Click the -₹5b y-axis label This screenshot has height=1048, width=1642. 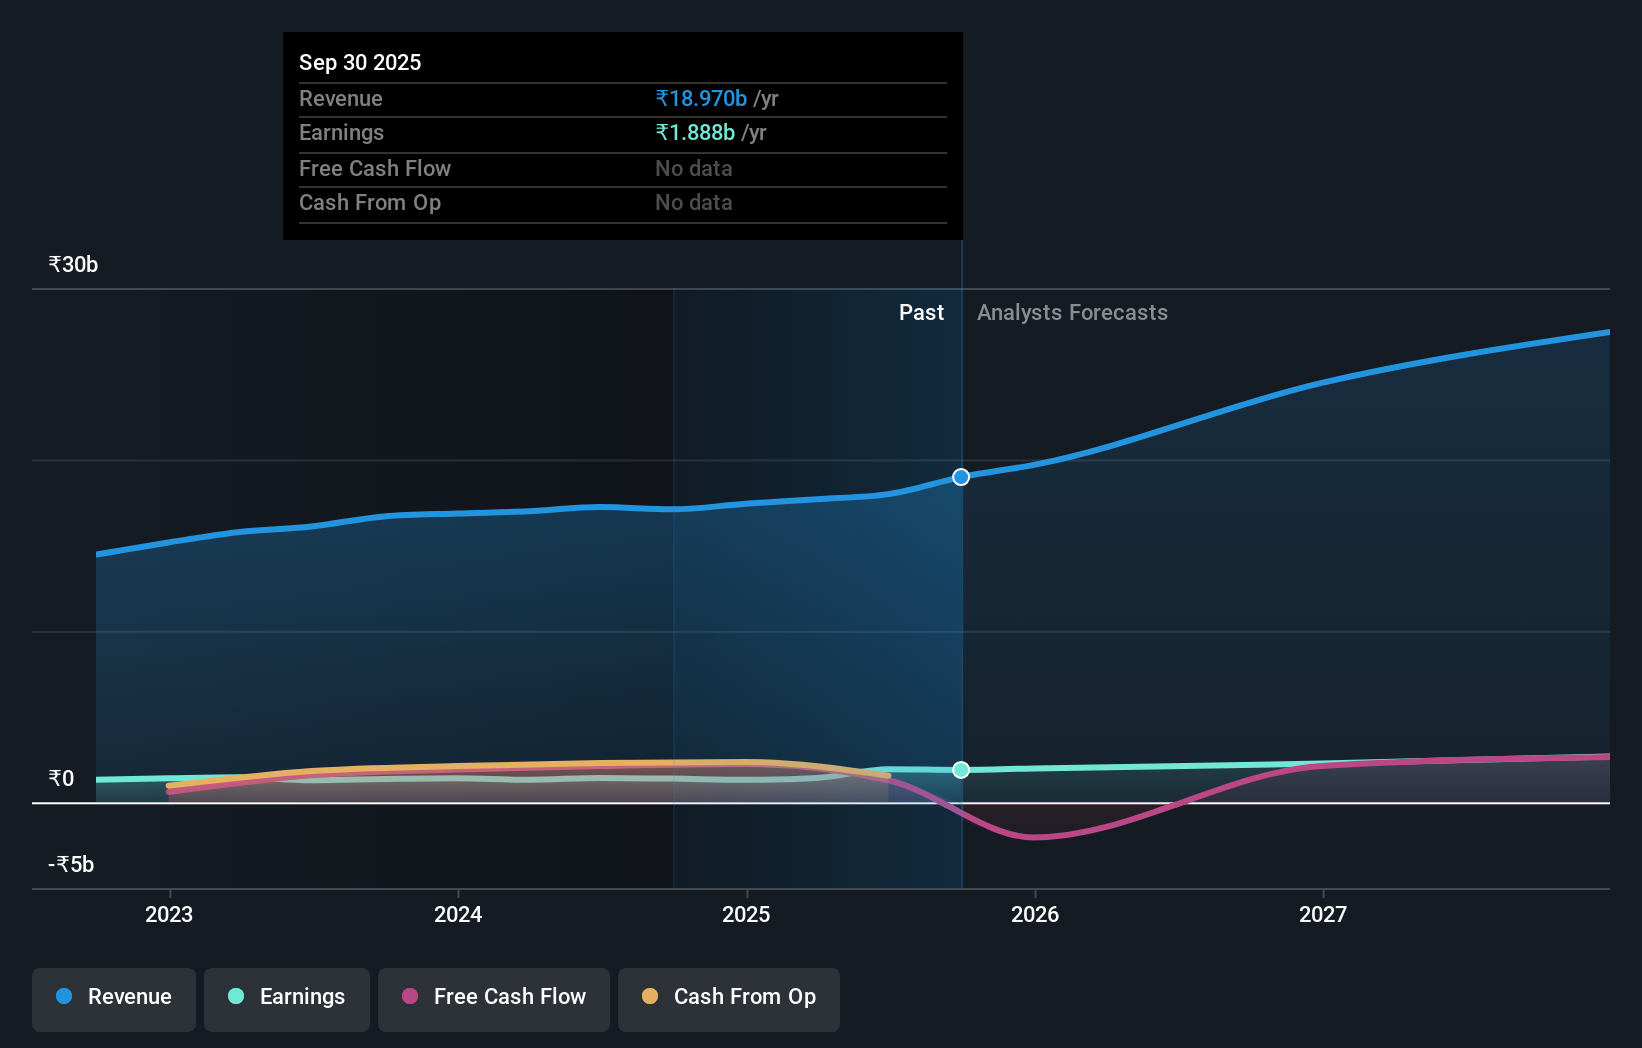(71, 865)
